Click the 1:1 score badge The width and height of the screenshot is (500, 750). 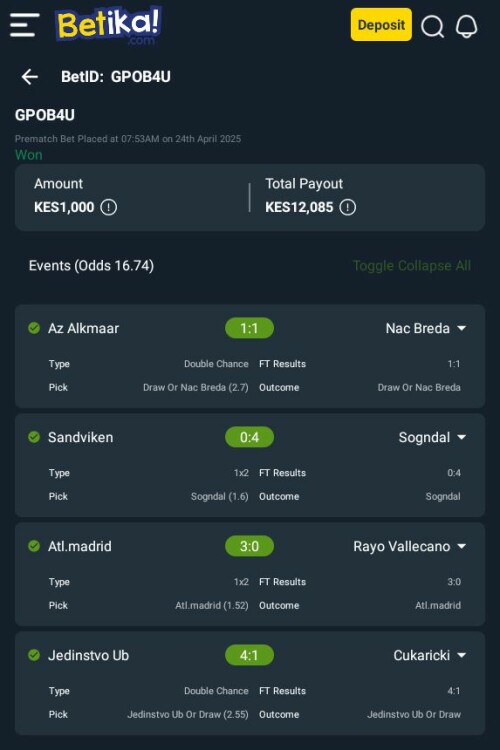[x=249, y=328]
